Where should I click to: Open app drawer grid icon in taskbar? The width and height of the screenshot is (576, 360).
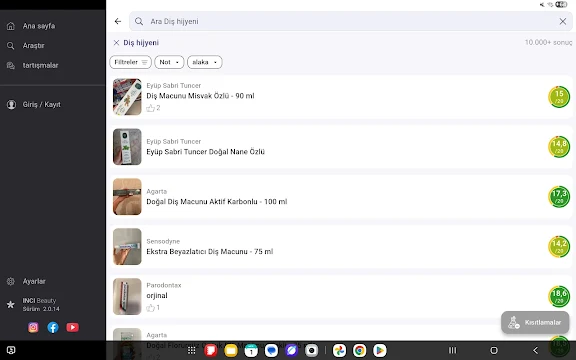[x=191, y=350]
